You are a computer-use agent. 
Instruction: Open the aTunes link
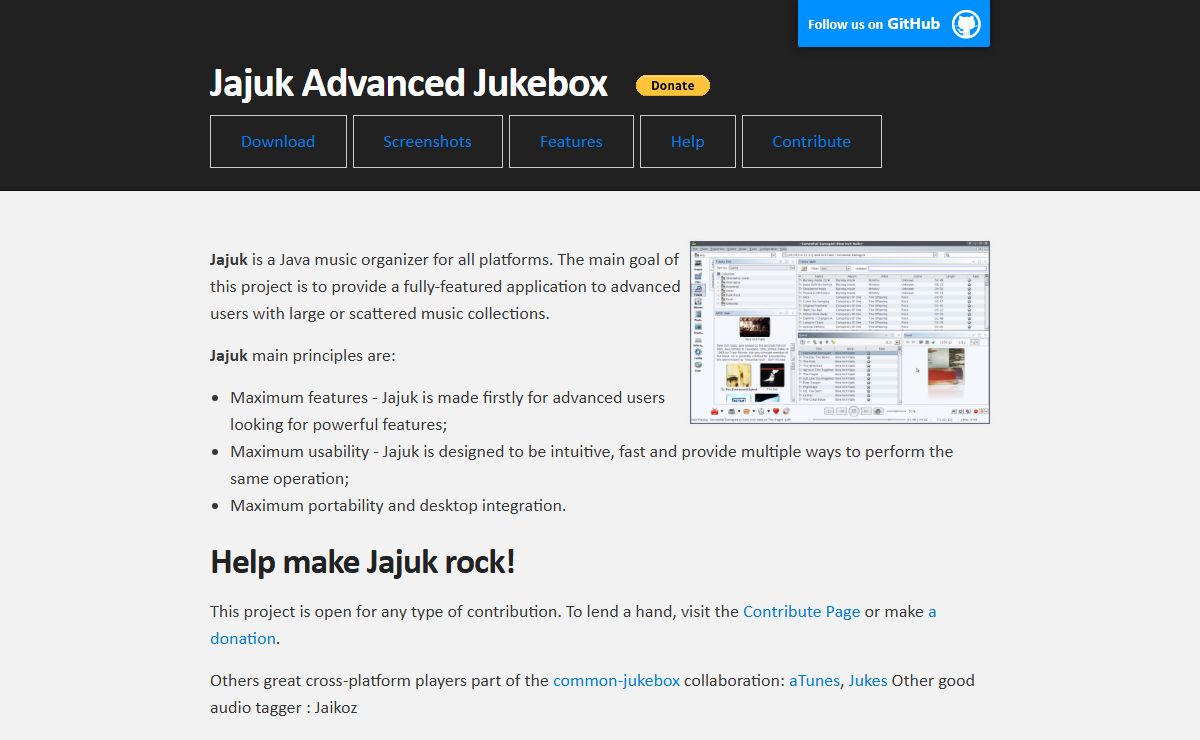point(814,680)
